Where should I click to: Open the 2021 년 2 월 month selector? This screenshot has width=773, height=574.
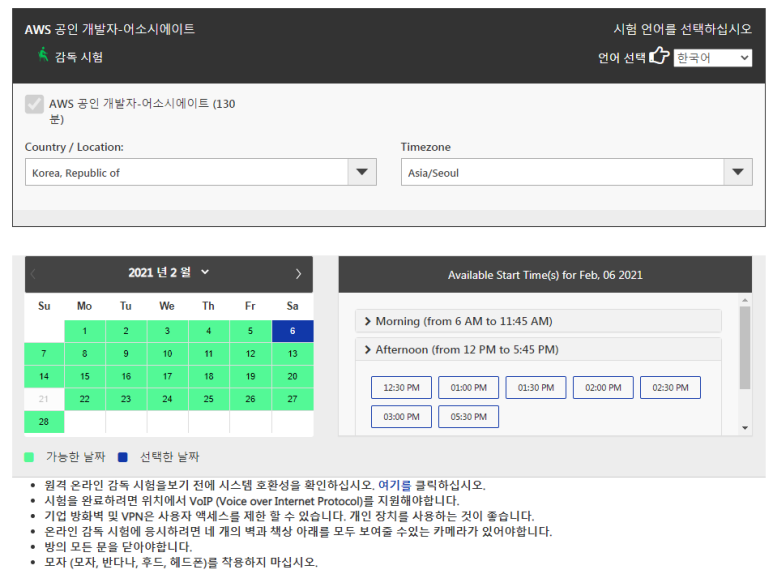point(169,272)
